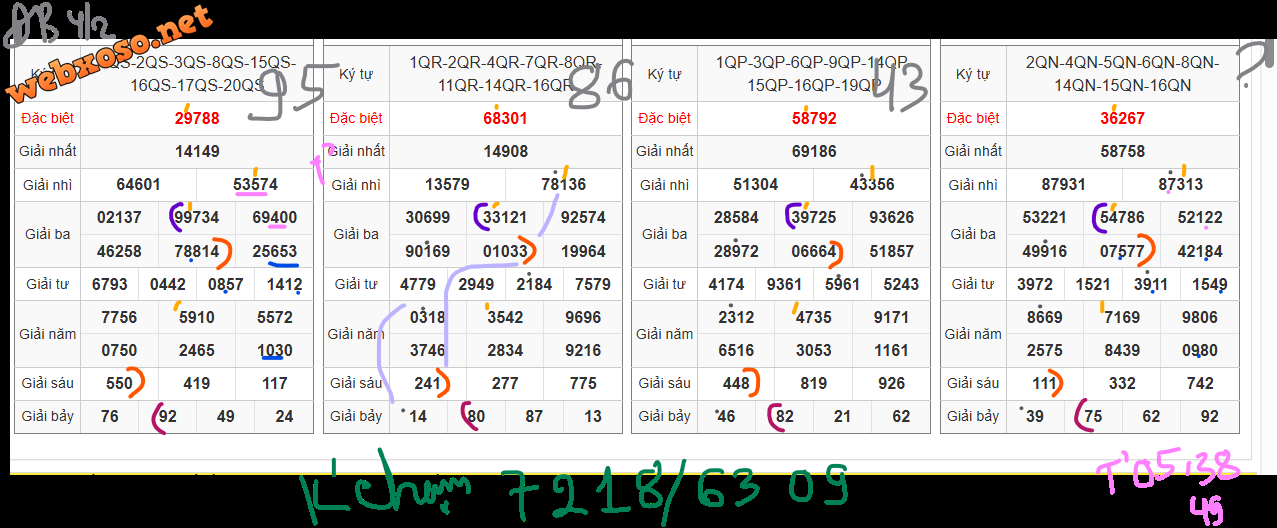
Task: Click the handwritten gray number 95
Action: (287, 97)
